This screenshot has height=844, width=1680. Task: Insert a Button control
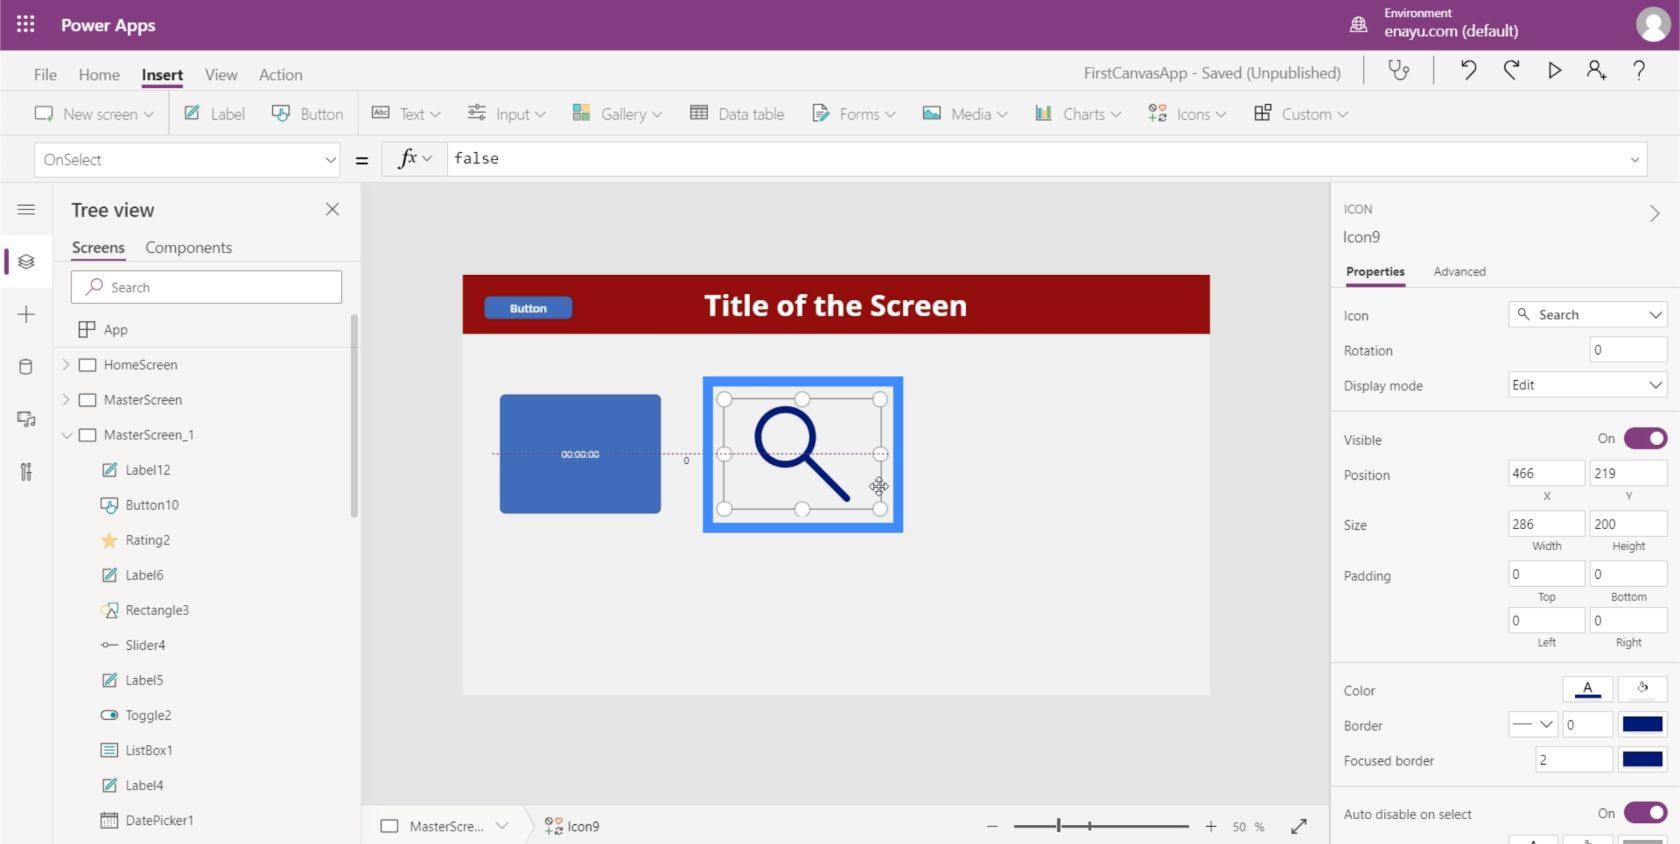307,114
